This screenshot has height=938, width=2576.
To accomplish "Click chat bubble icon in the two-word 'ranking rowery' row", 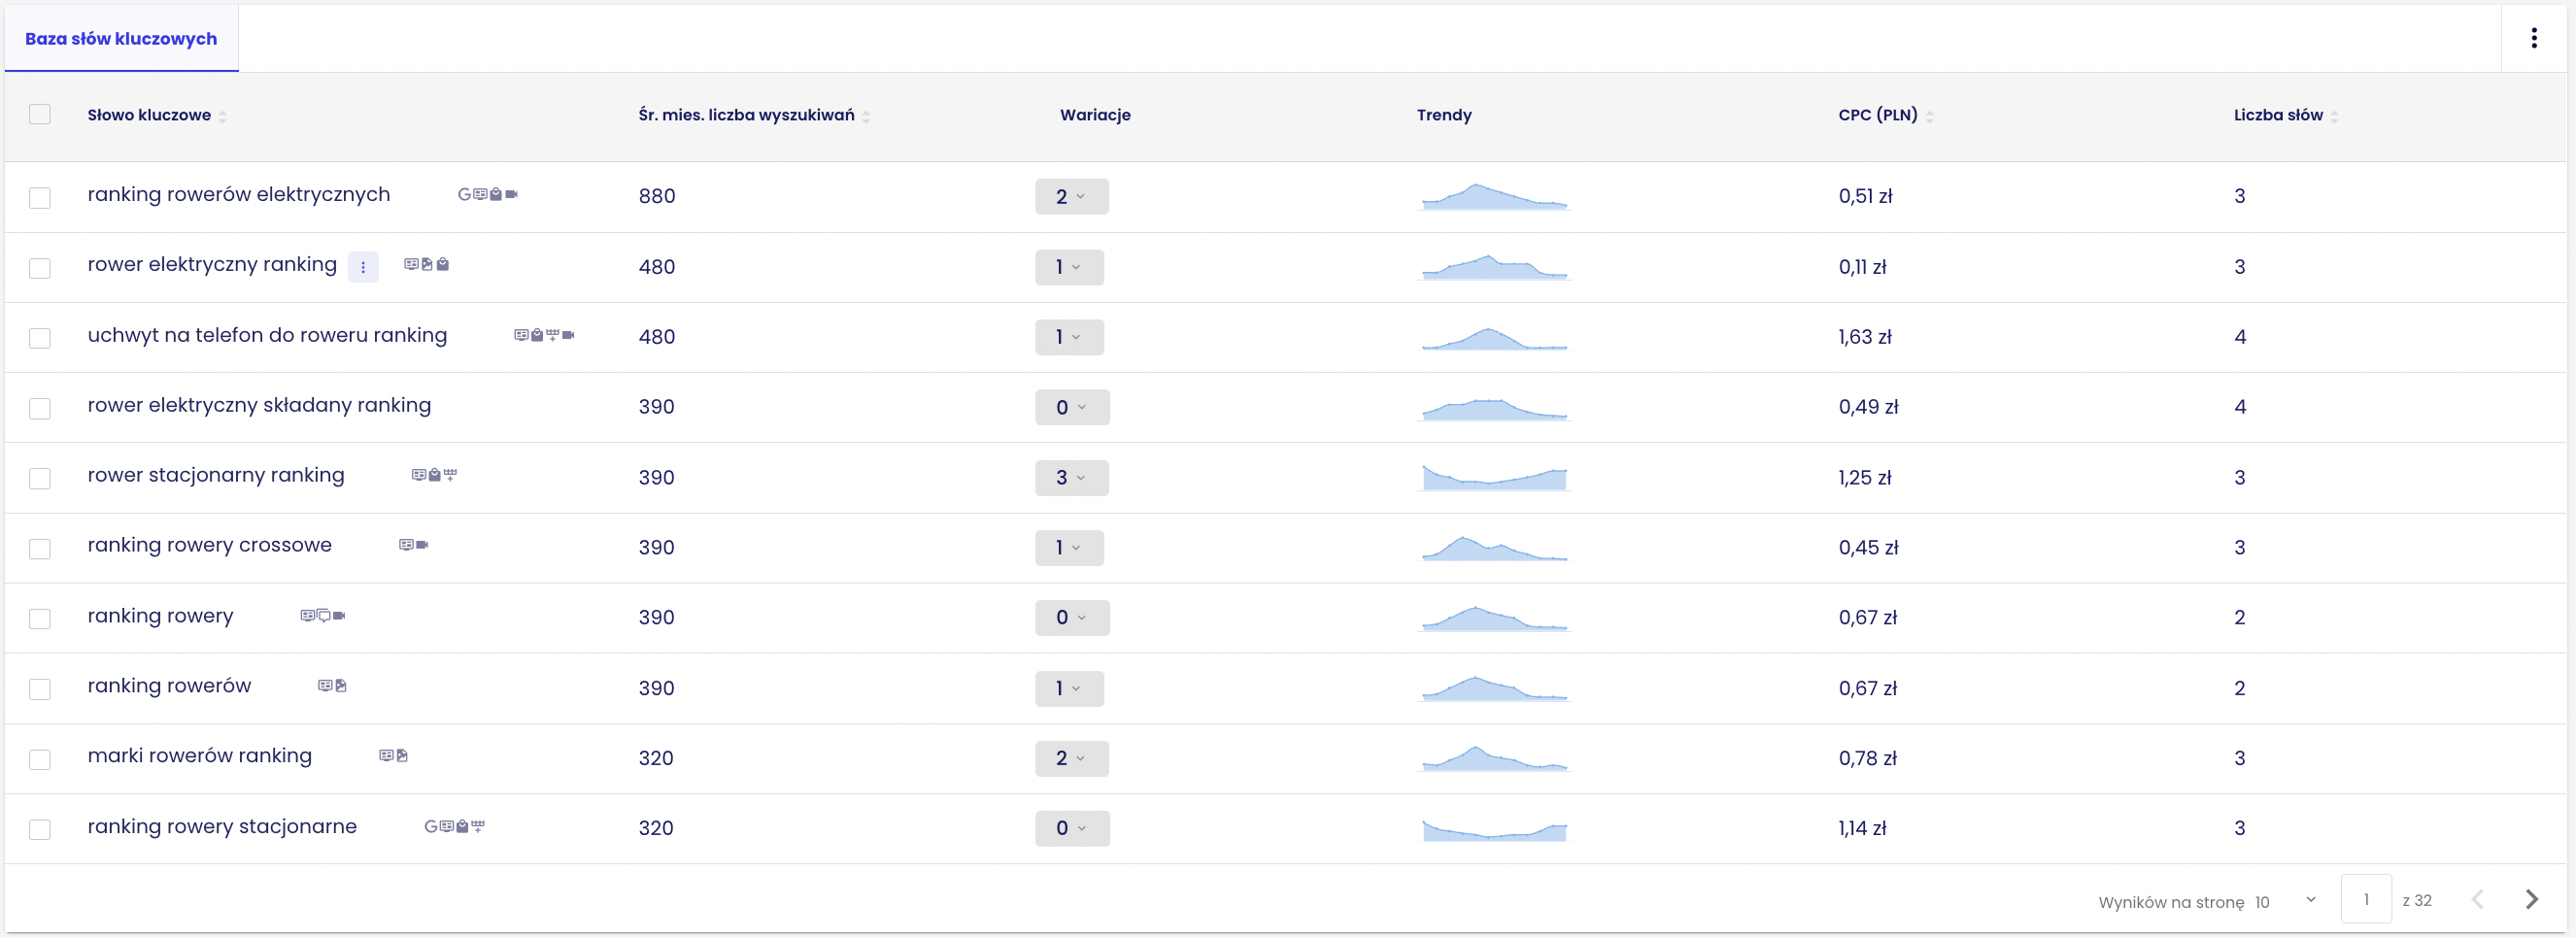I will click(x=324, y=616).
